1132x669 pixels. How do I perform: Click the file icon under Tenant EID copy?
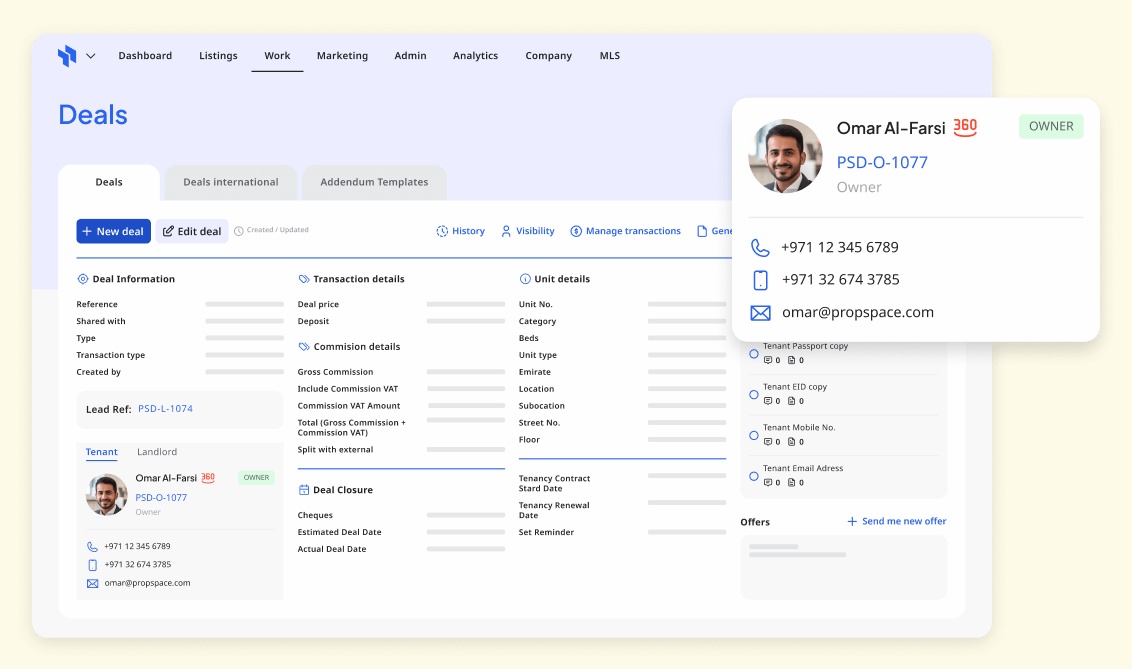pos(791,401)
